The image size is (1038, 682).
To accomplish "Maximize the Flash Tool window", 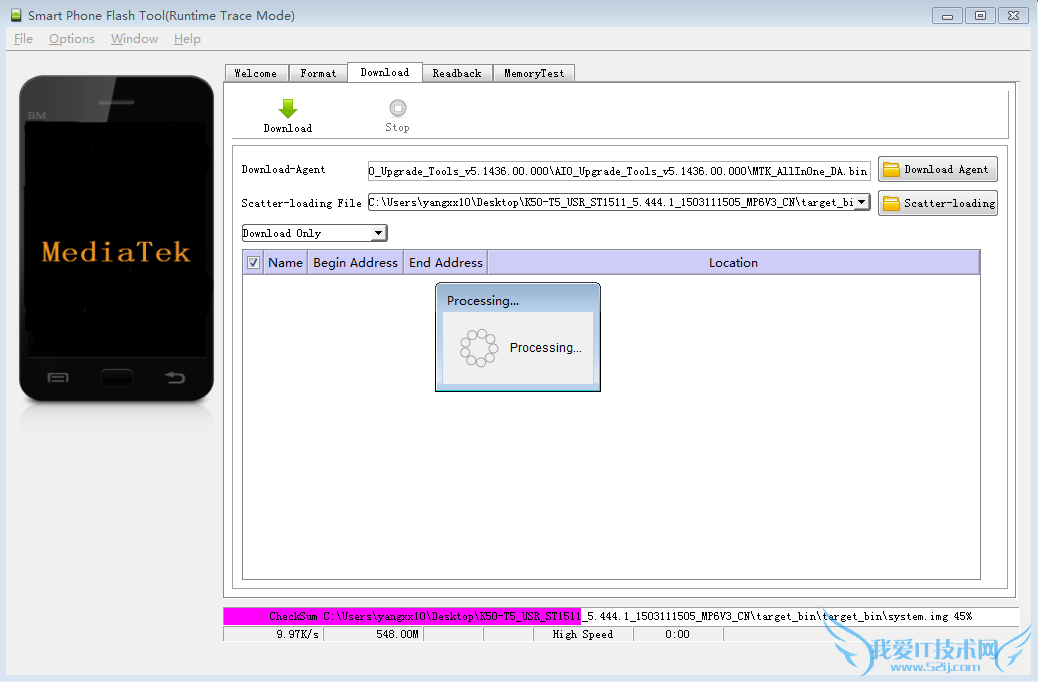I will (980, 15).
